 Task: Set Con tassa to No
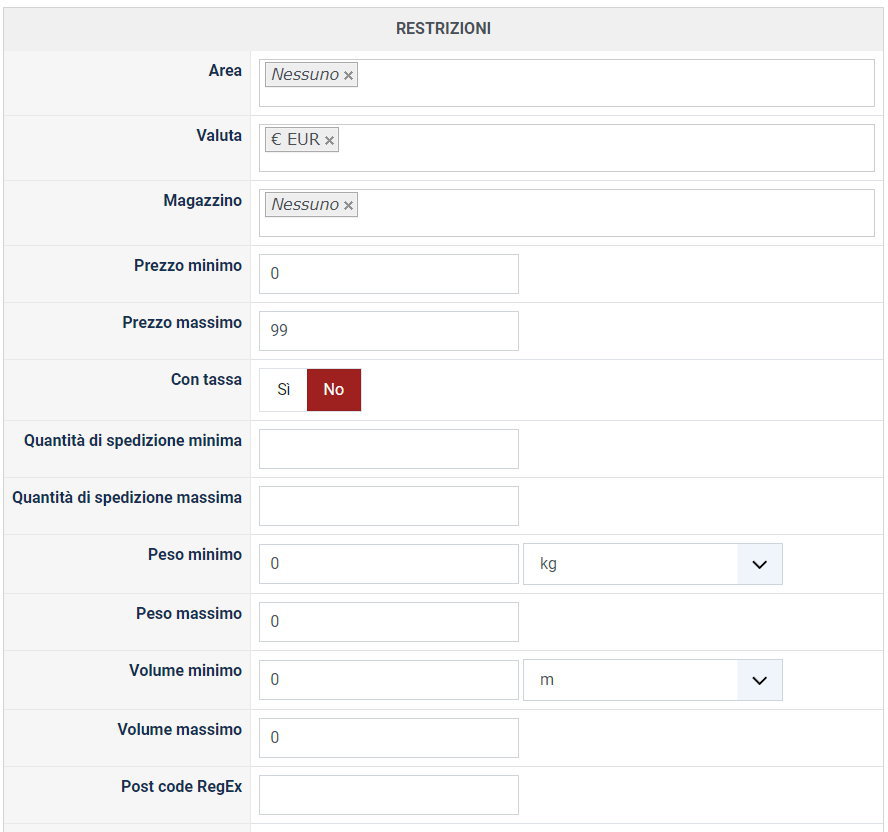click(x=333, y=390)
